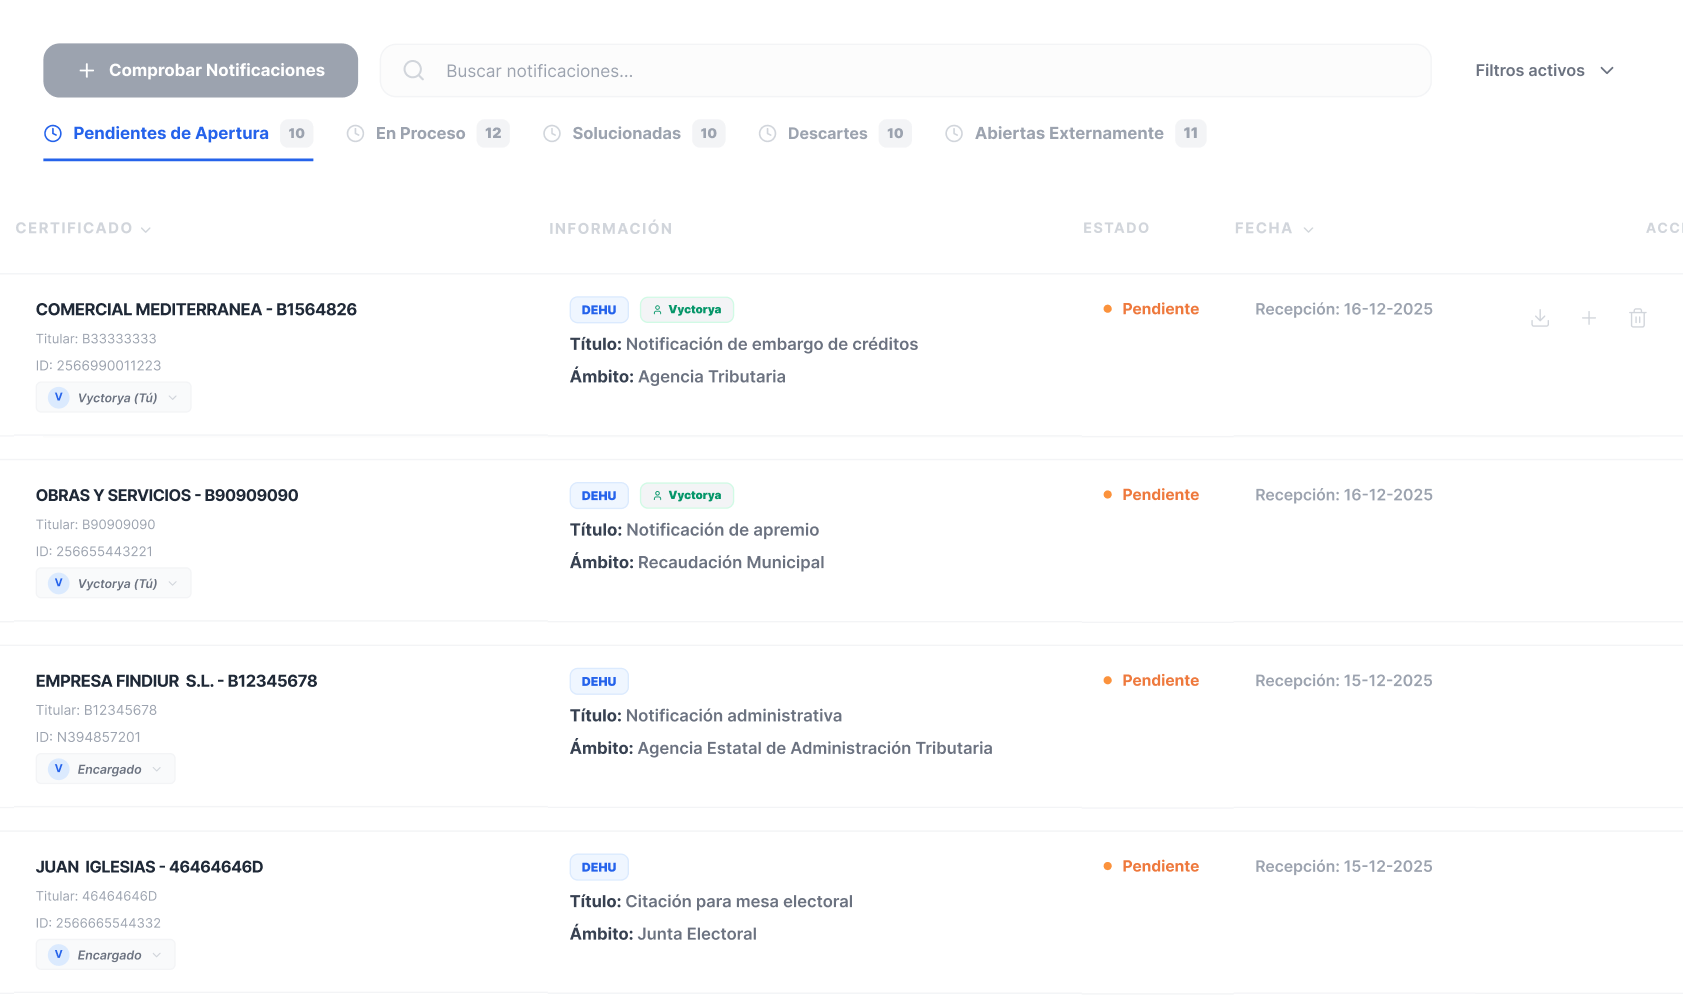Click the DEHU badge on Juan Iglesias row
Image resolution: width=1683 pixels, height=995 pixels.
click(599, 867)
